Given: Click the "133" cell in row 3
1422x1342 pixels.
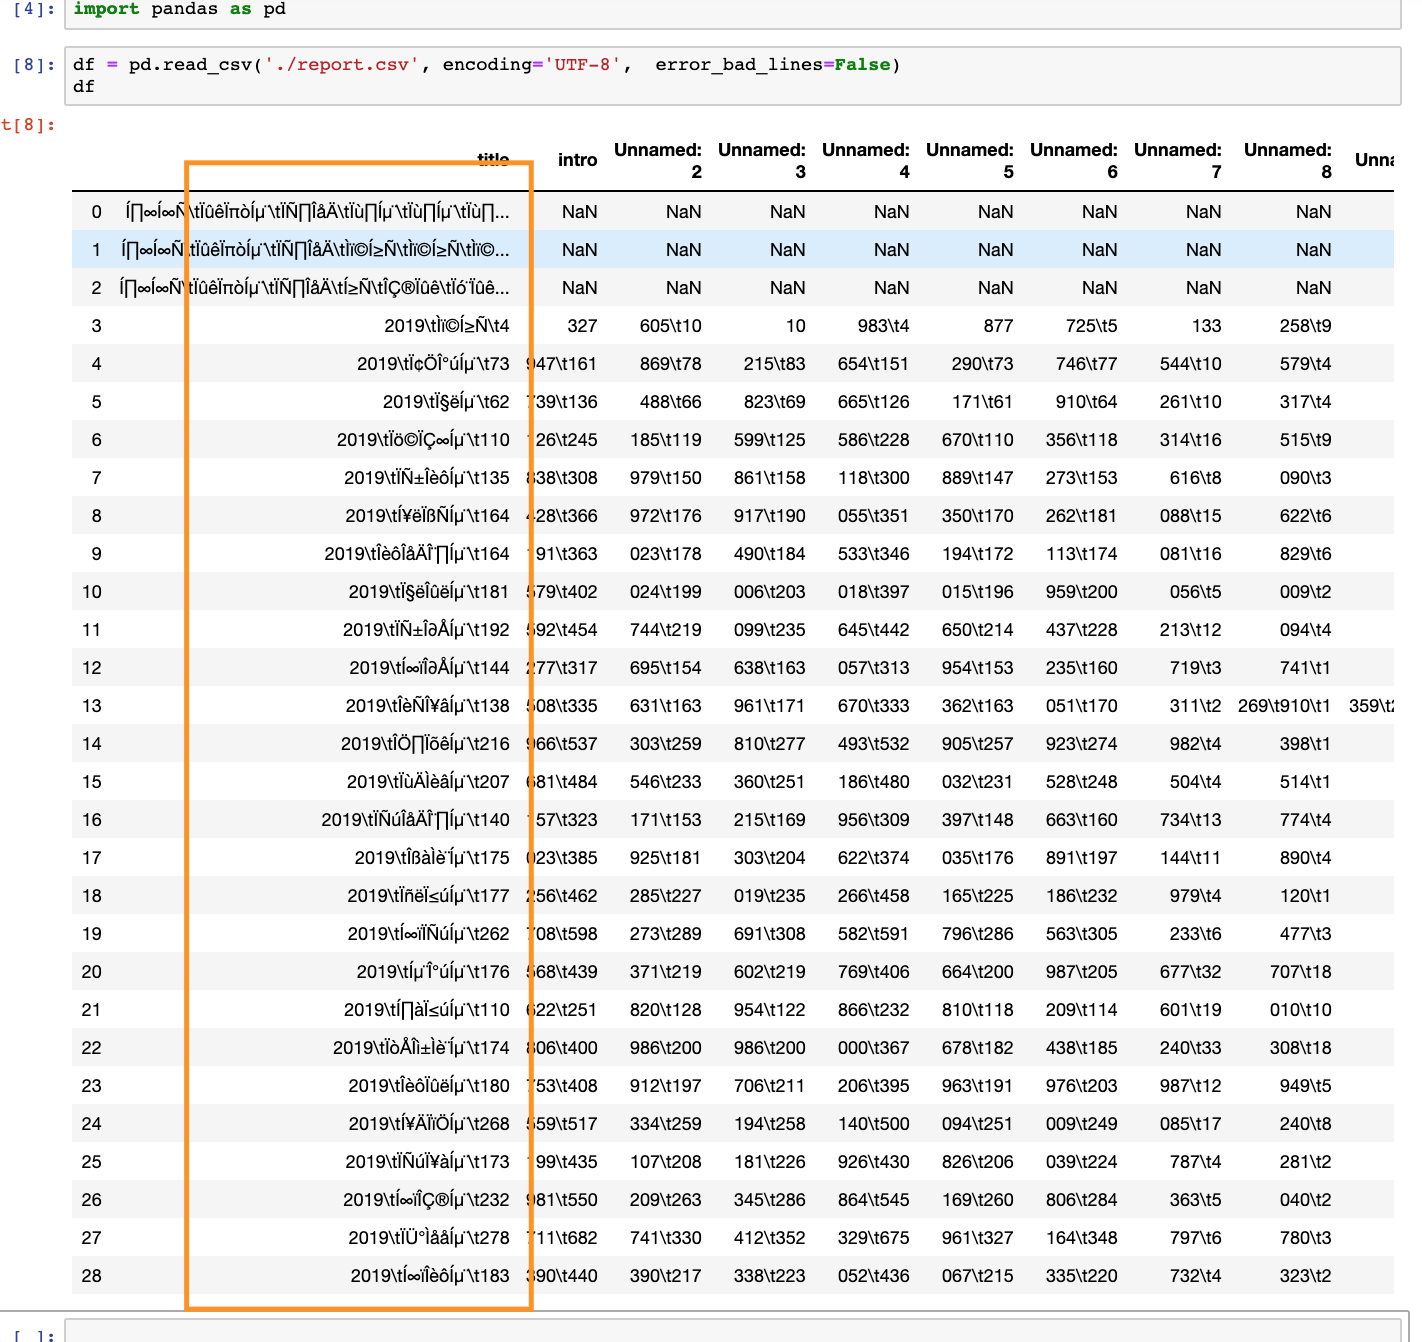Looking at the screenshot, I should point(1206,326).
